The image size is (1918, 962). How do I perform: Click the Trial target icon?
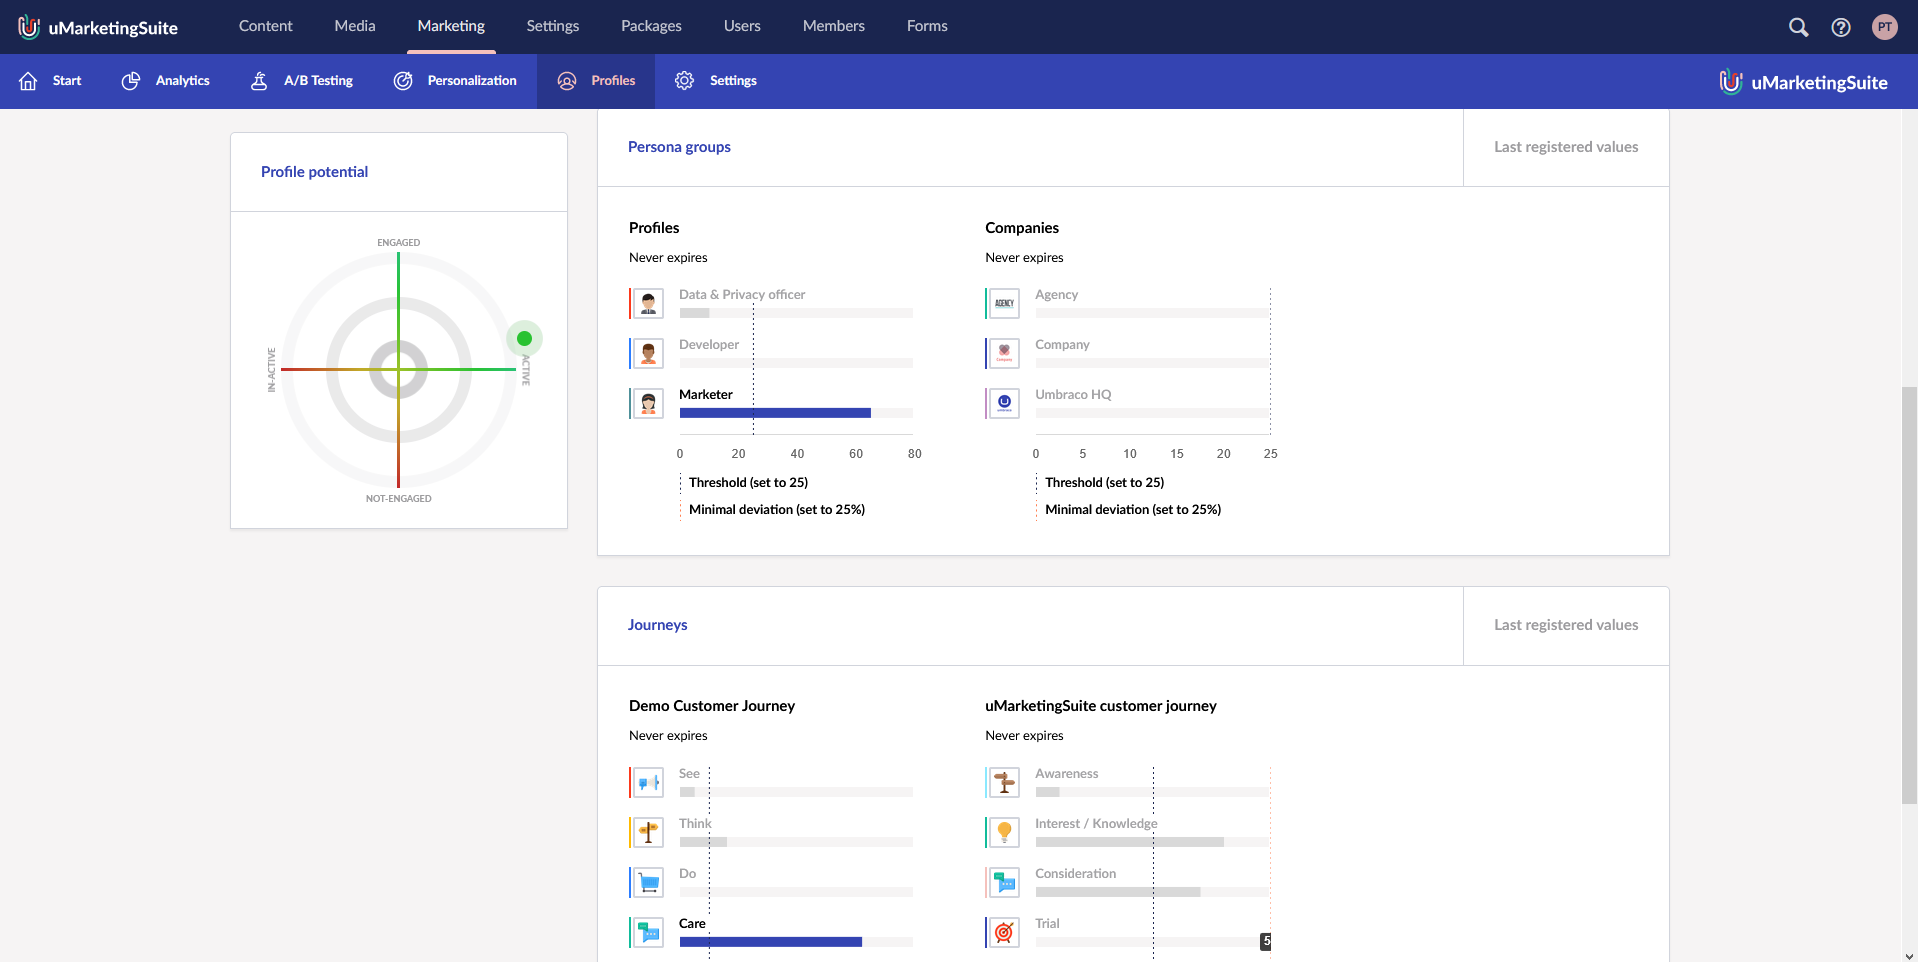click(x=1004, y=932)
